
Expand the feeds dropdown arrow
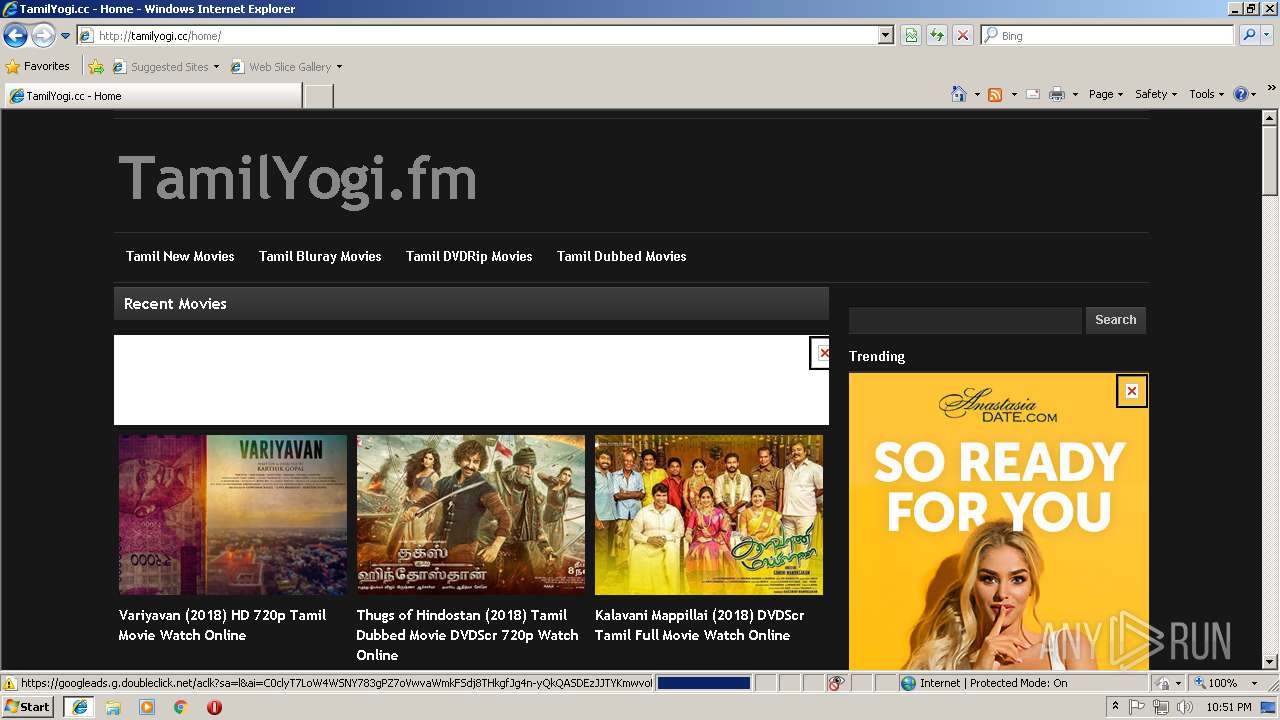[1014, 94]
